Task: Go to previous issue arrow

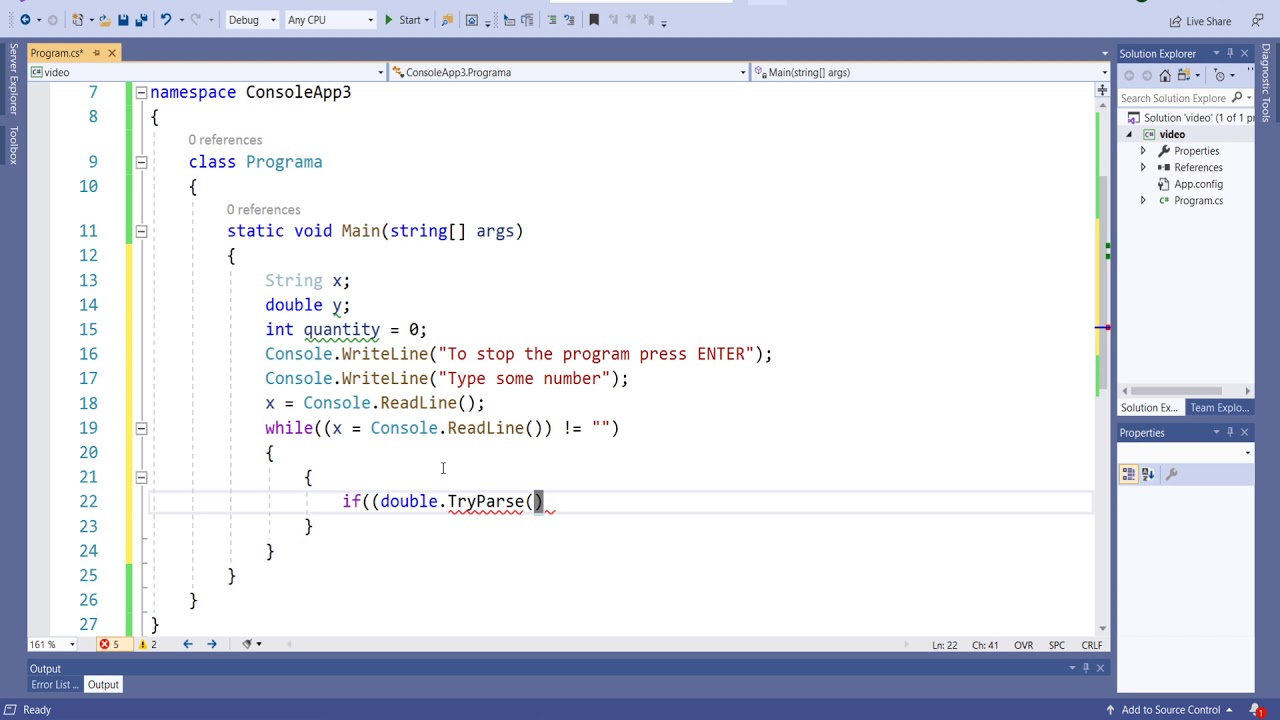Action: tap(187, 644)
